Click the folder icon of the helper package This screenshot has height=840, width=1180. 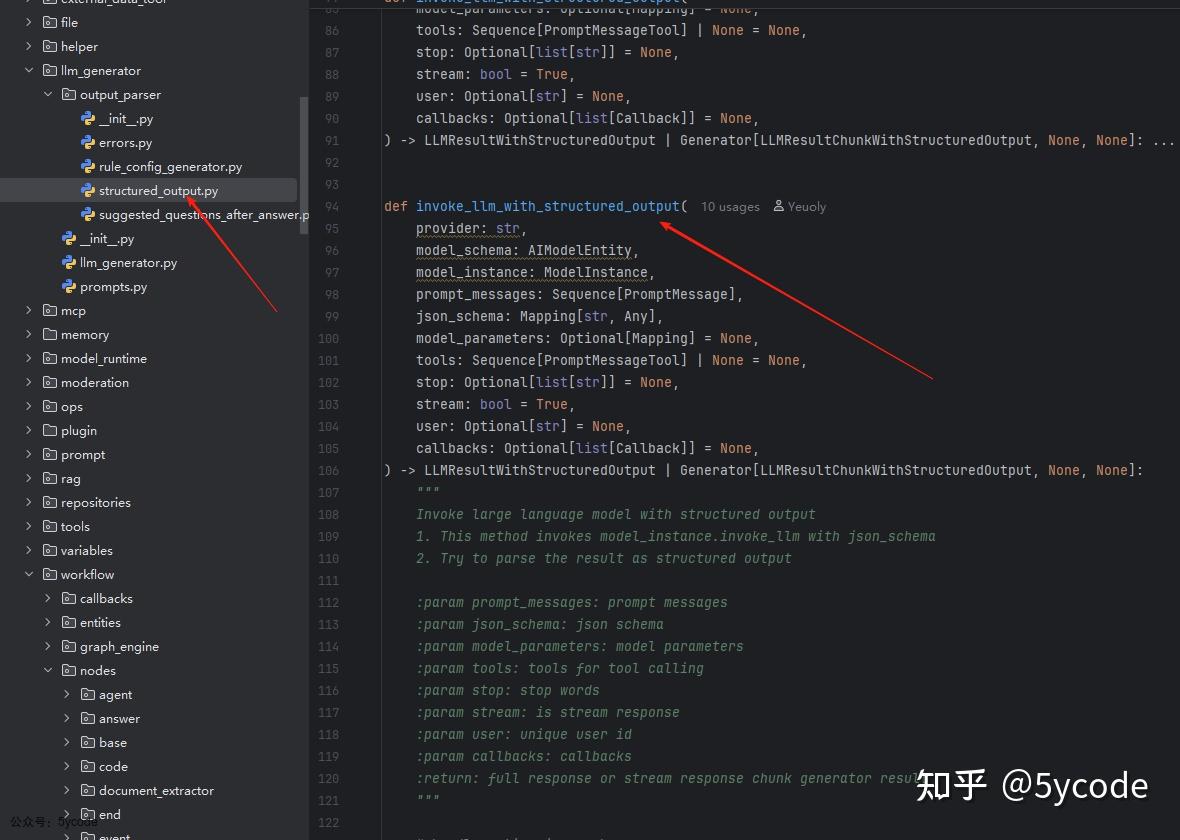(x=50, y=47)
